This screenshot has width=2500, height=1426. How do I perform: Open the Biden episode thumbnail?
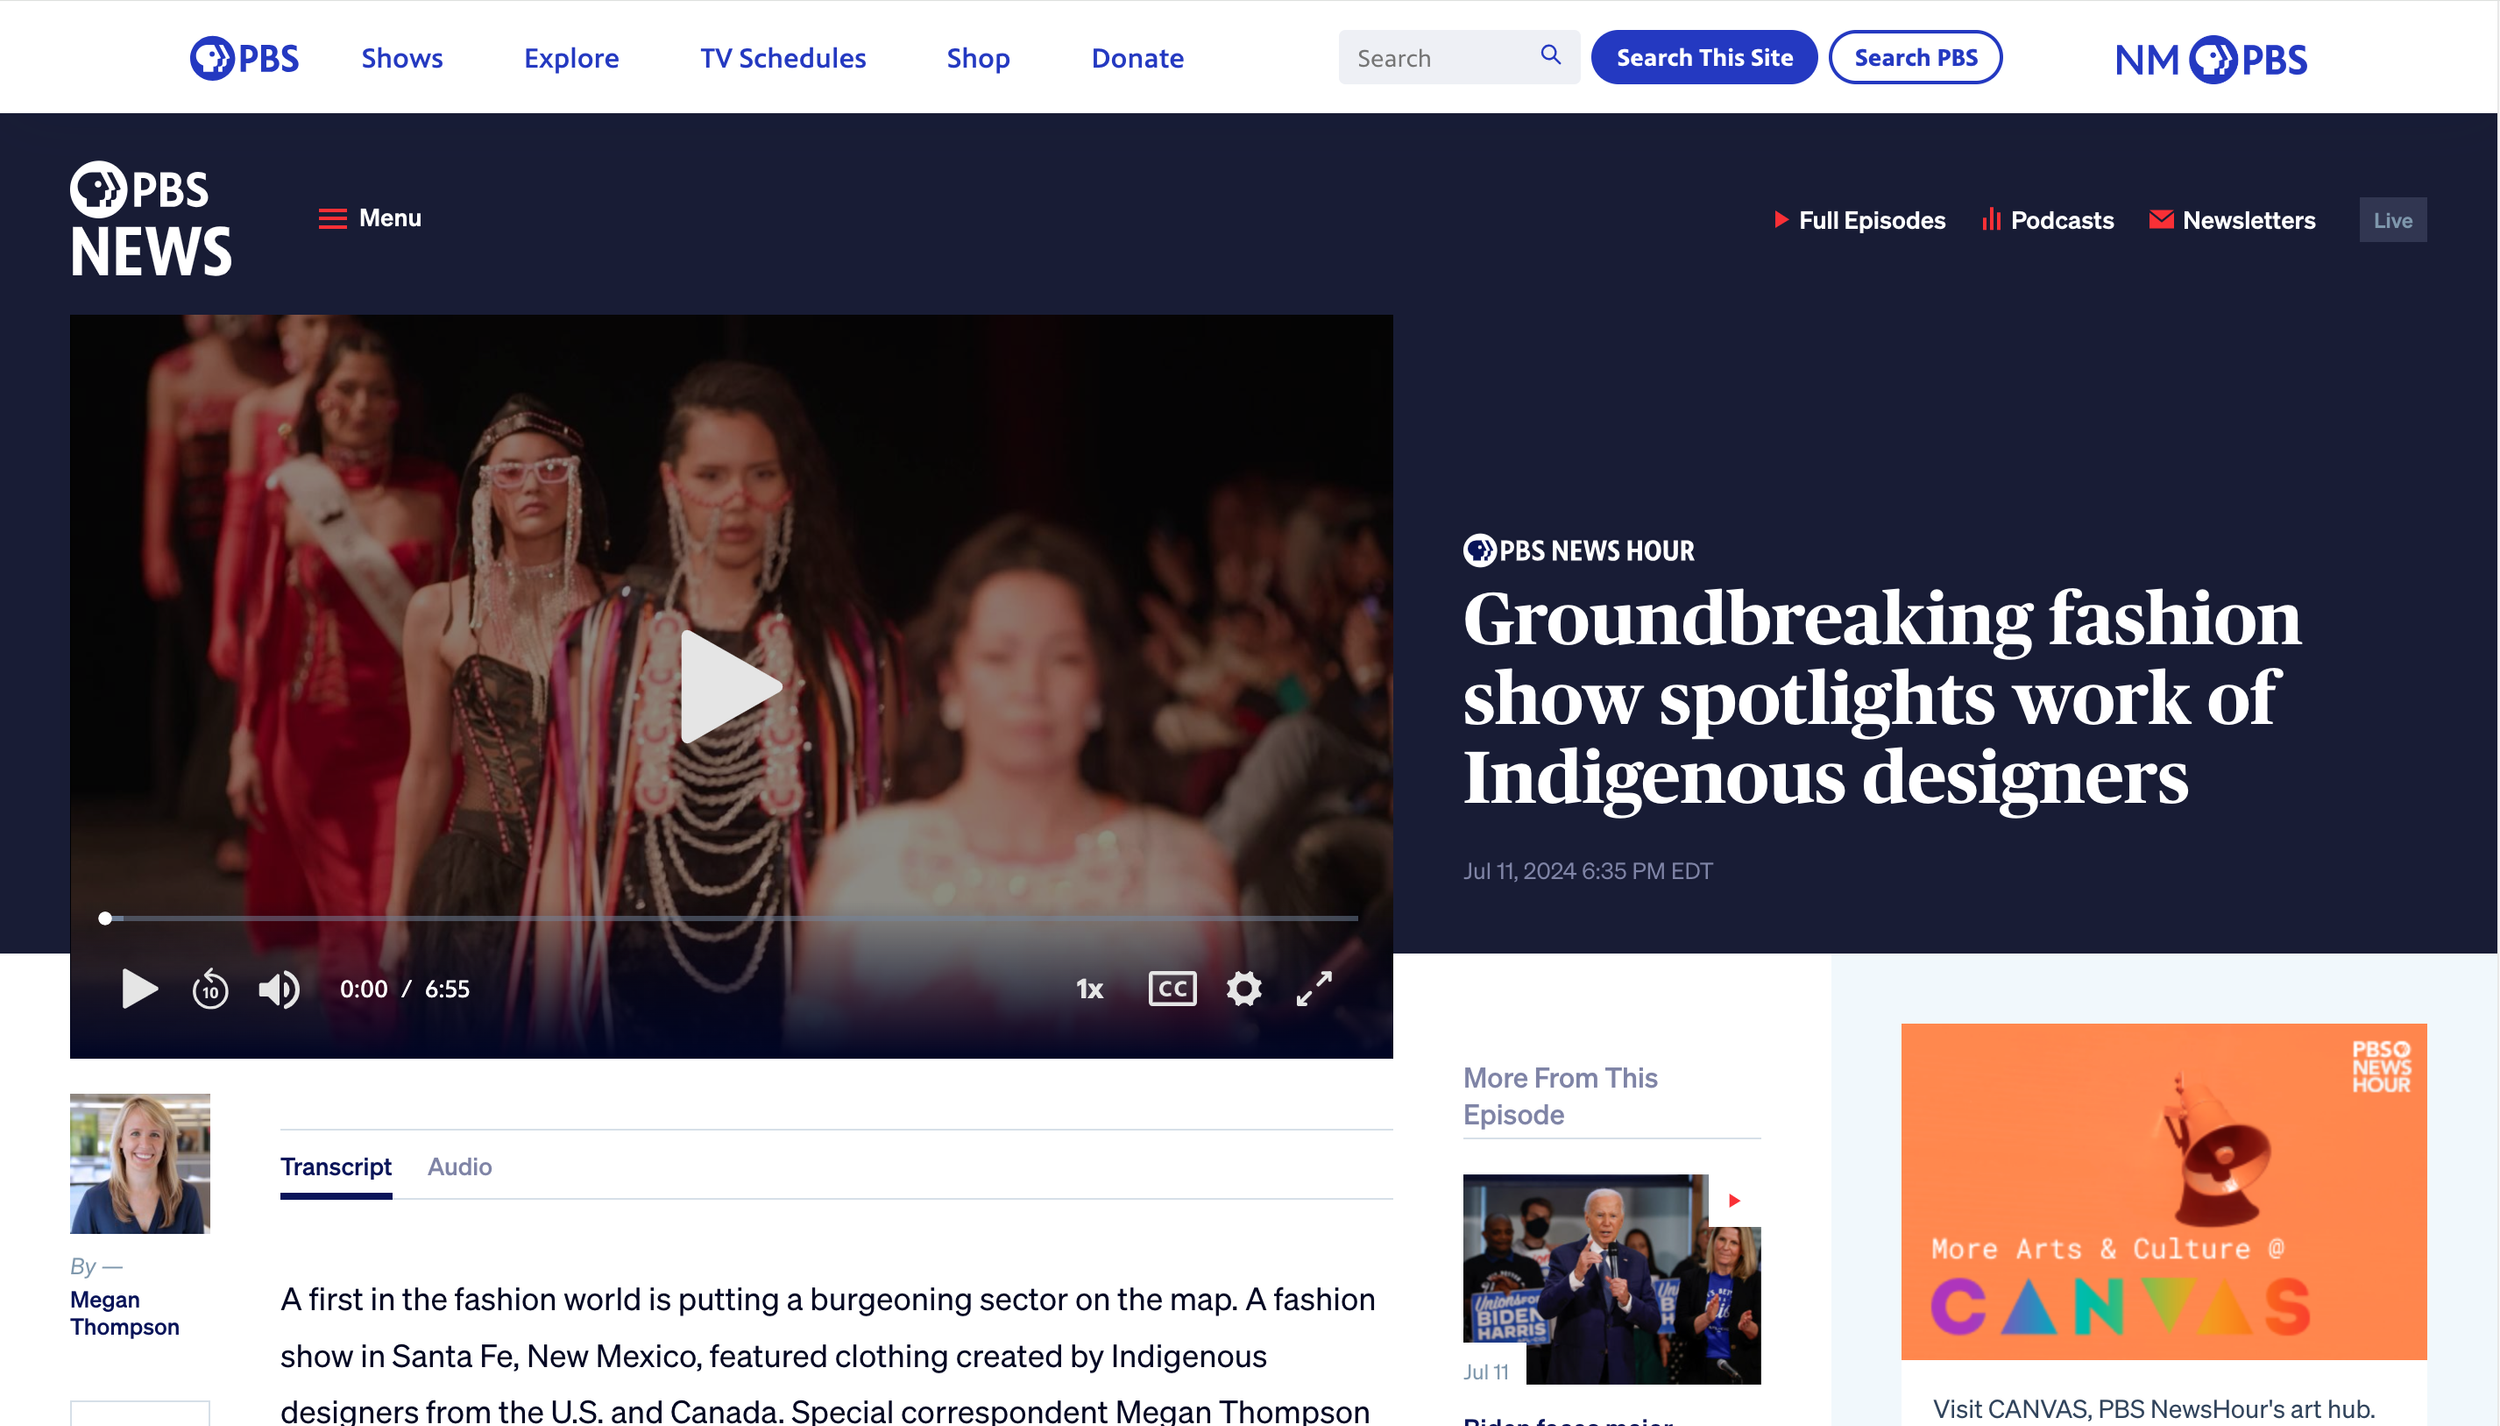(x=1611, y=1279)
